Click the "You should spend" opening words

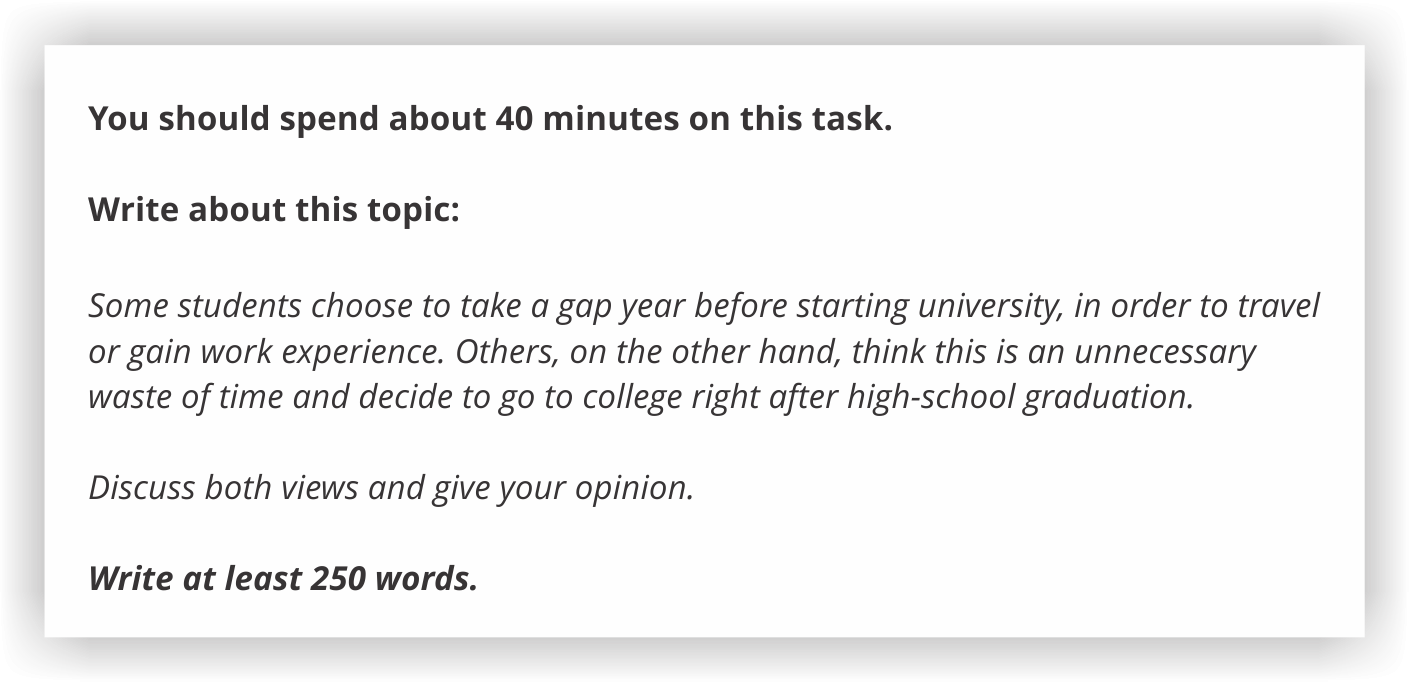(180, 119)
